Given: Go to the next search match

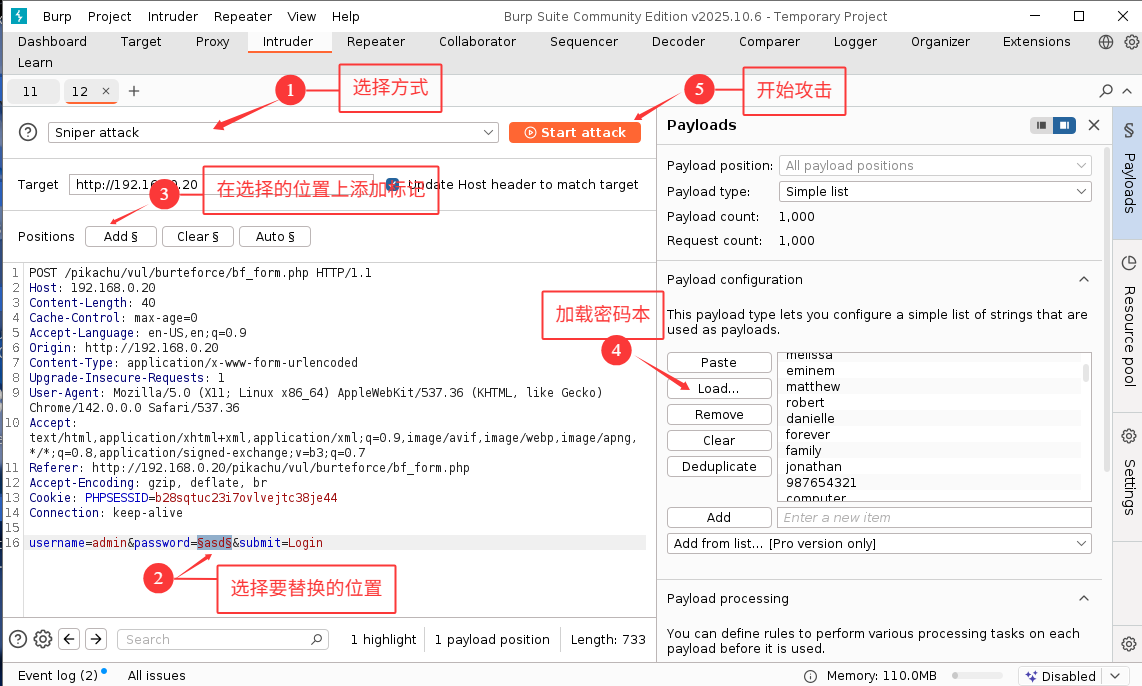Looking at the screenshot, I should 96,639.
